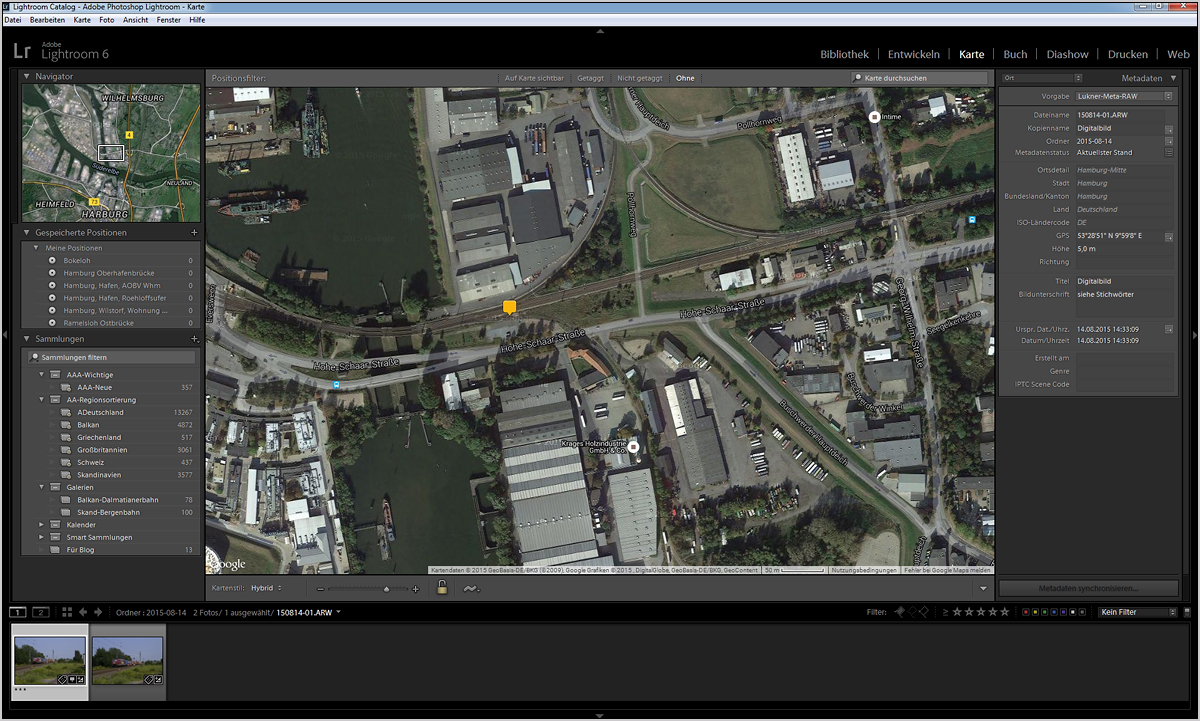
Task: Switch to Buch module
Action: click(x=1015, y=54)
